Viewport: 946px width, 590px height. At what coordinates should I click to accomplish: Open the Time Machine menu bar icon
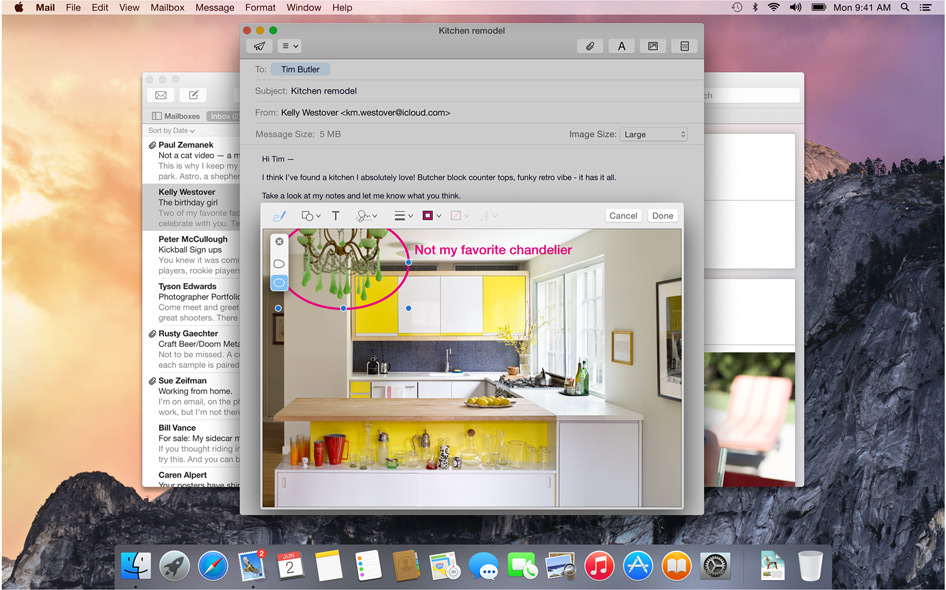pos(737,7)
